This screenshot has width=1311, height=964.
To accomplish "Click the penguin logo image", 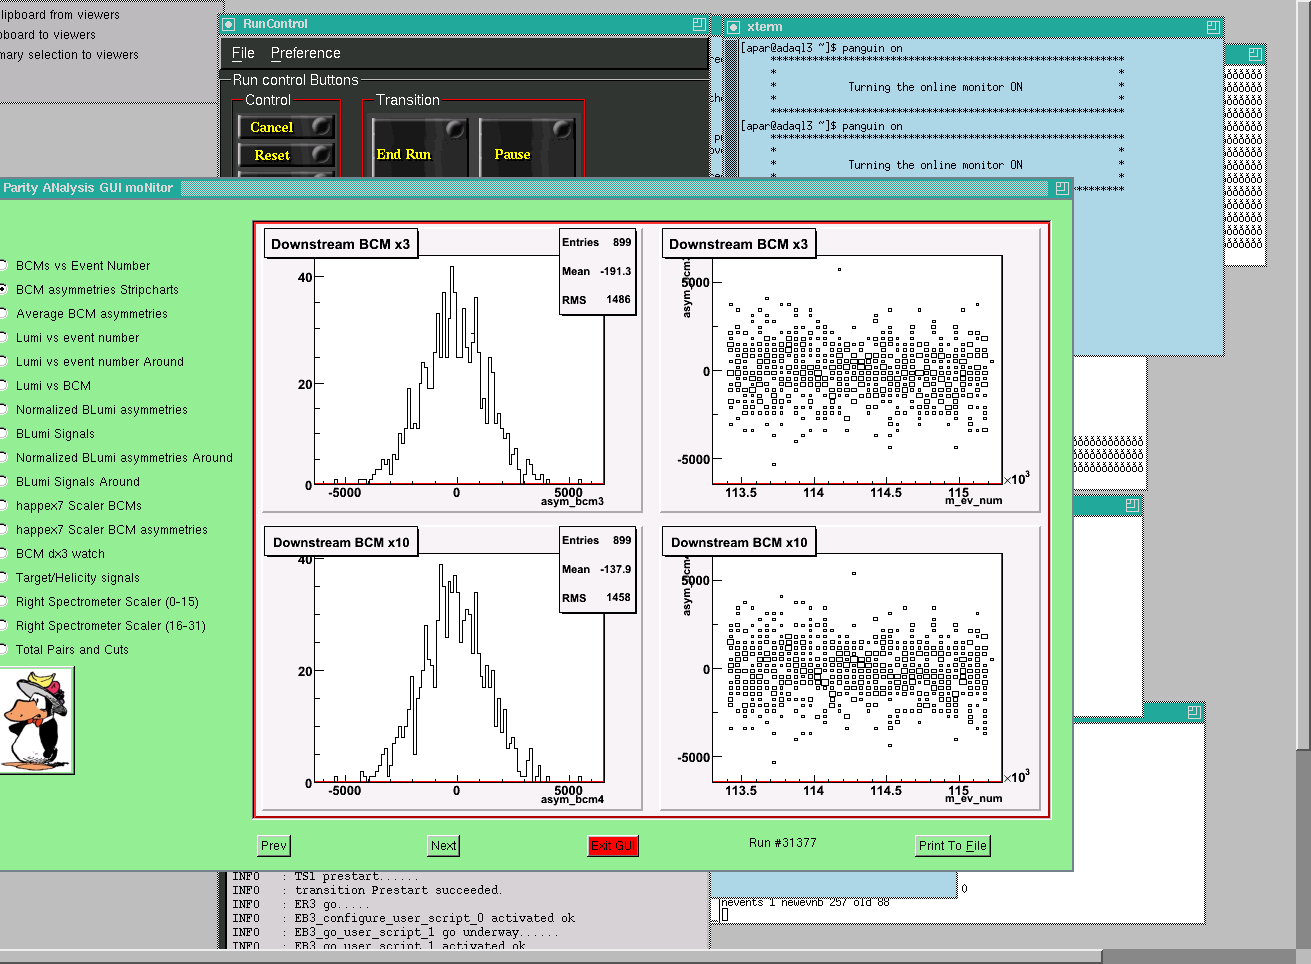I will [37, 721].
